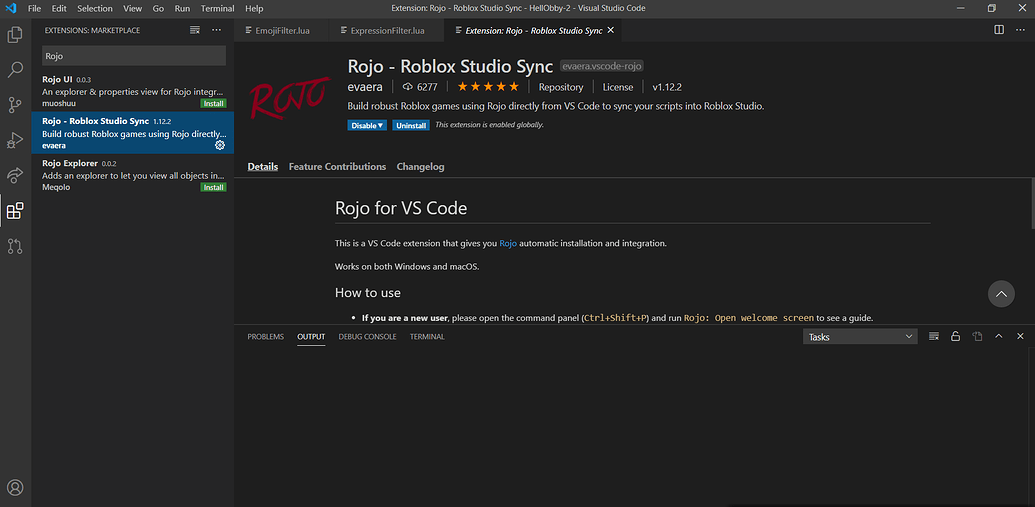Open the pull requests view icon

[x=15, y=246]
